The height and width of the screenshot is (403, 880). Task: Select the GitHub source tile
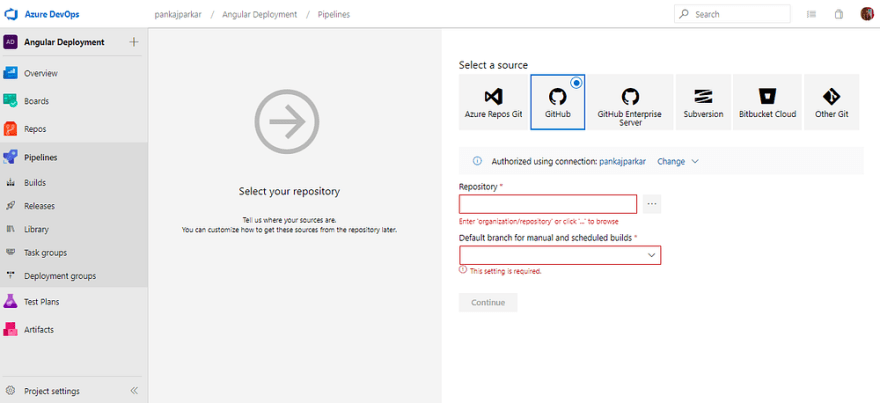point(558,102)
